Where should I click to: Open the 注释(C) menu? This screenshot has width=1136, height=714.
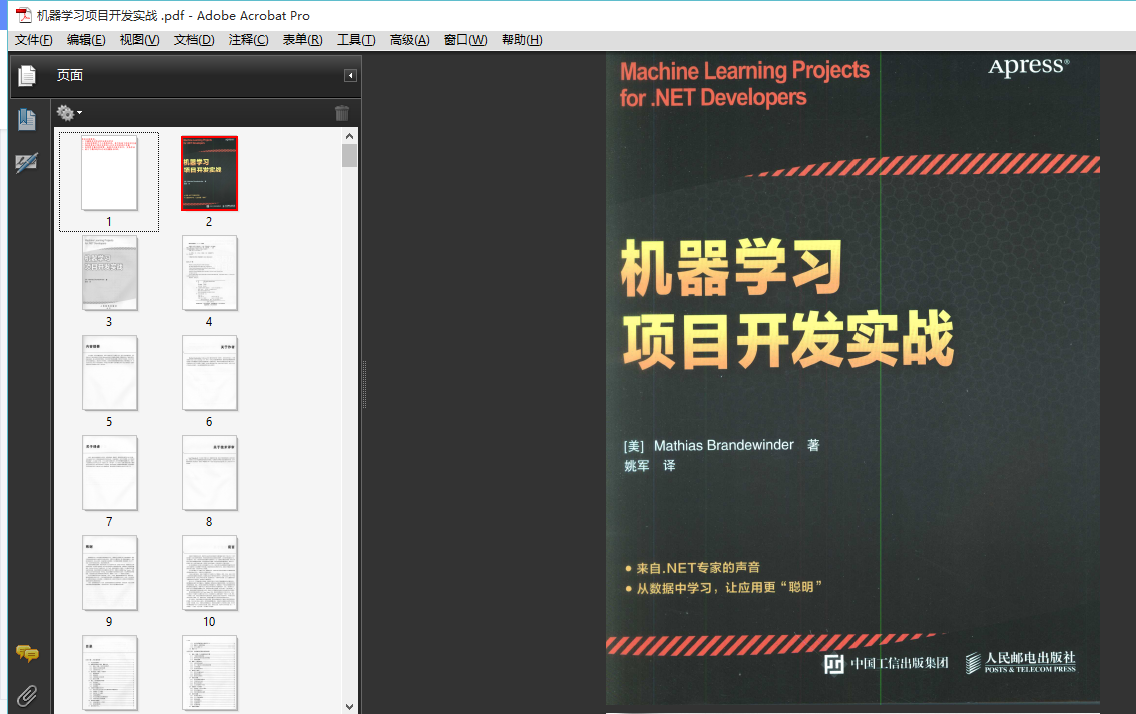[248, 40]
